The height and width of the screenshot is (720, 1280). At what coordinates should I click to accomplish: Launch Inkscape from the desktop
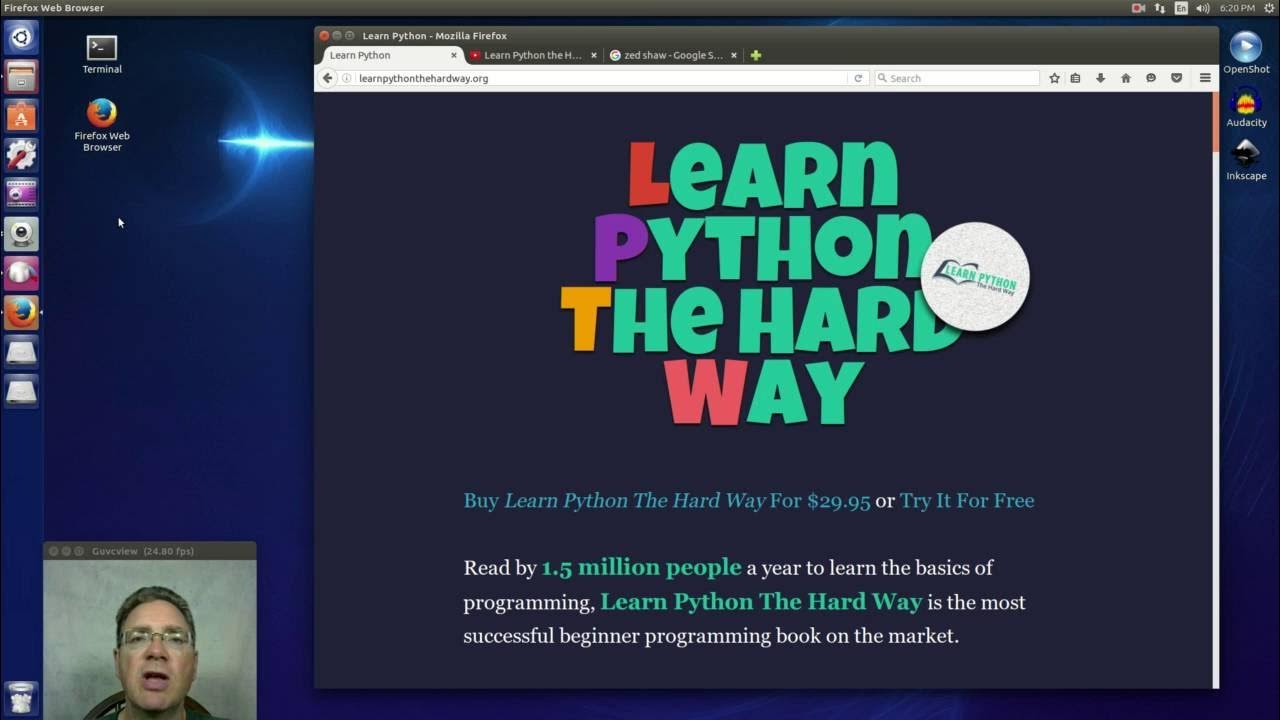pos(1246,160)
